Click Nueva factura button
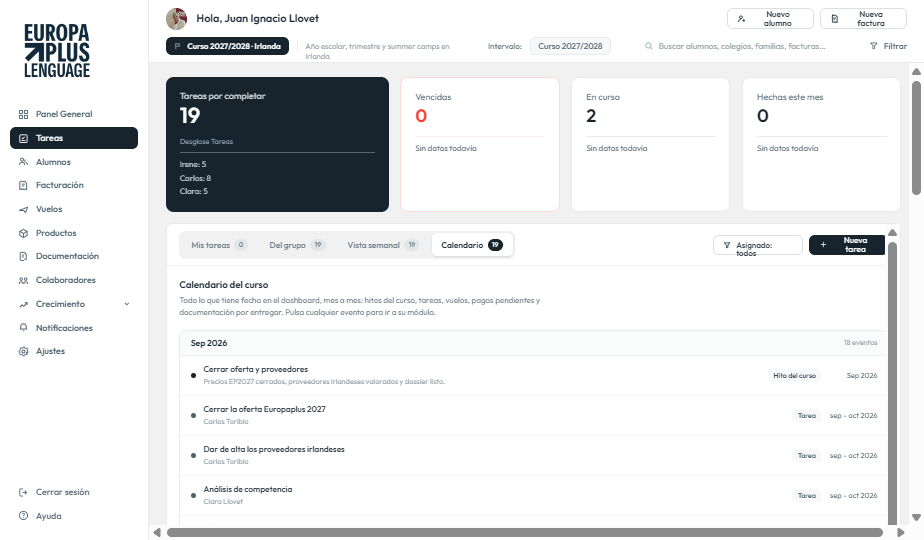The image size is (924, 540). pyautogui.click(x=863, y=19)
